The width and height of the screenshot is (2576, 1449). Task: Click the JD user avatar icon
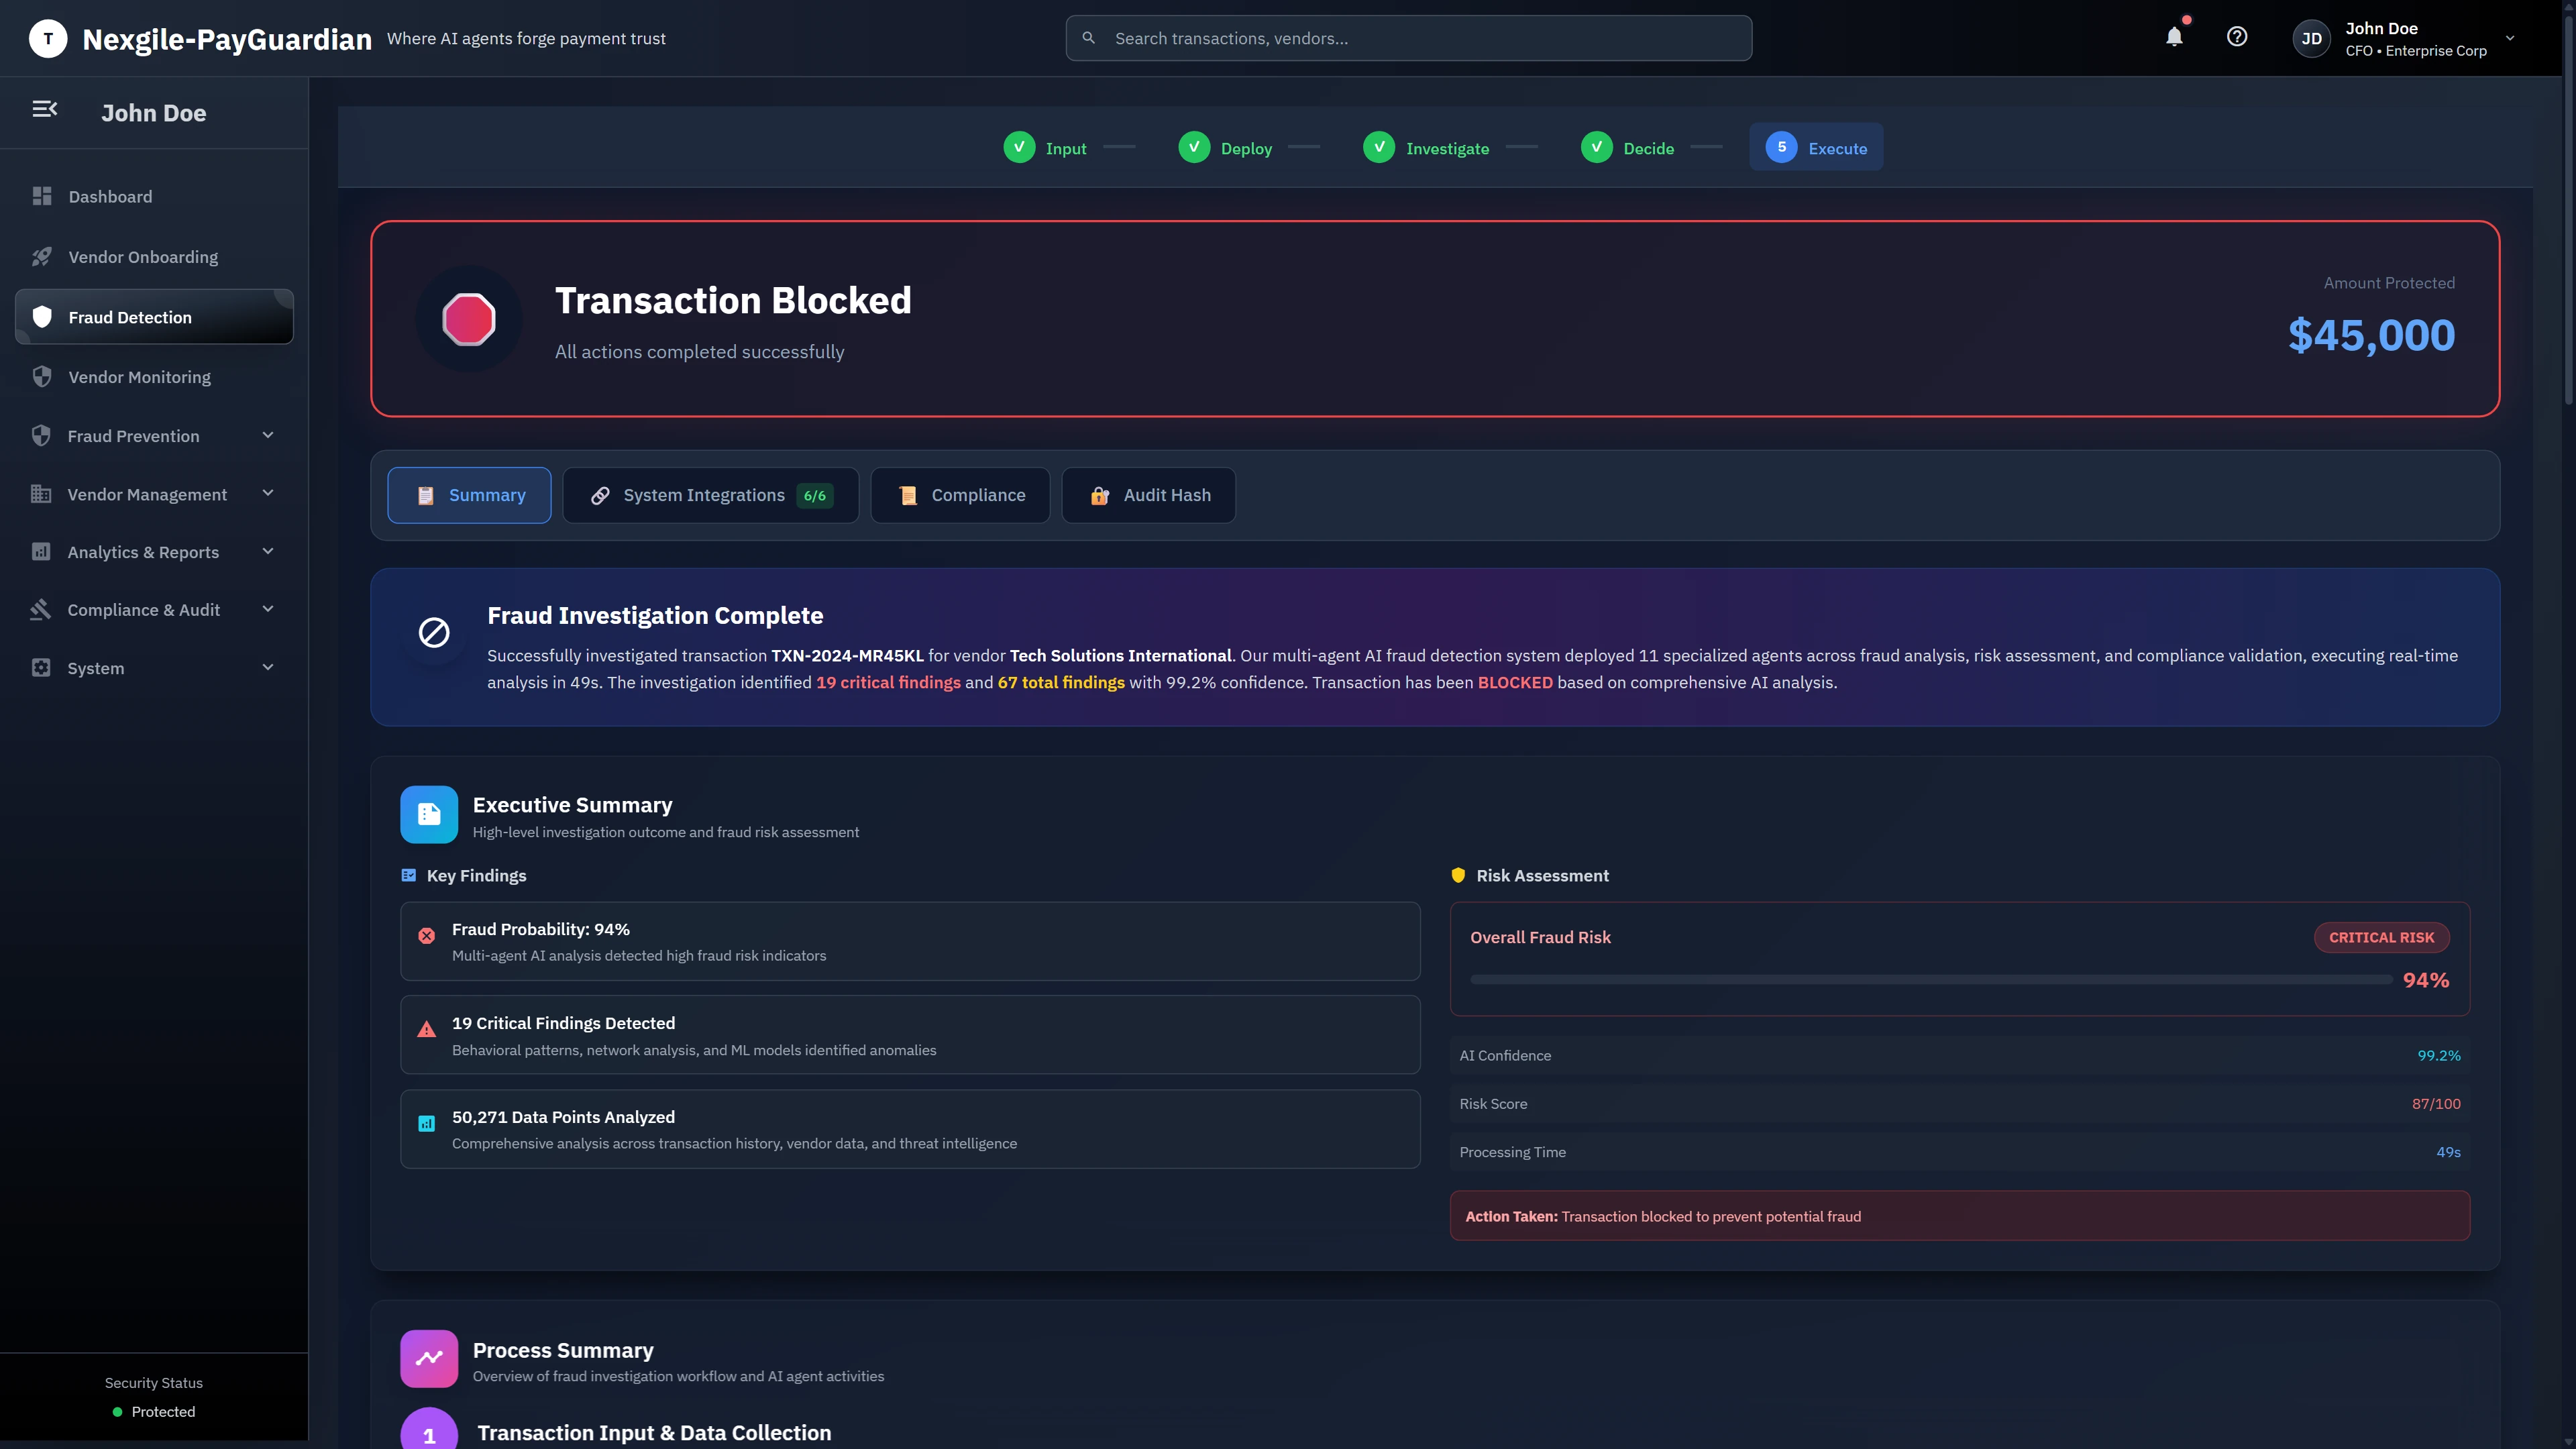point(2311,38)
